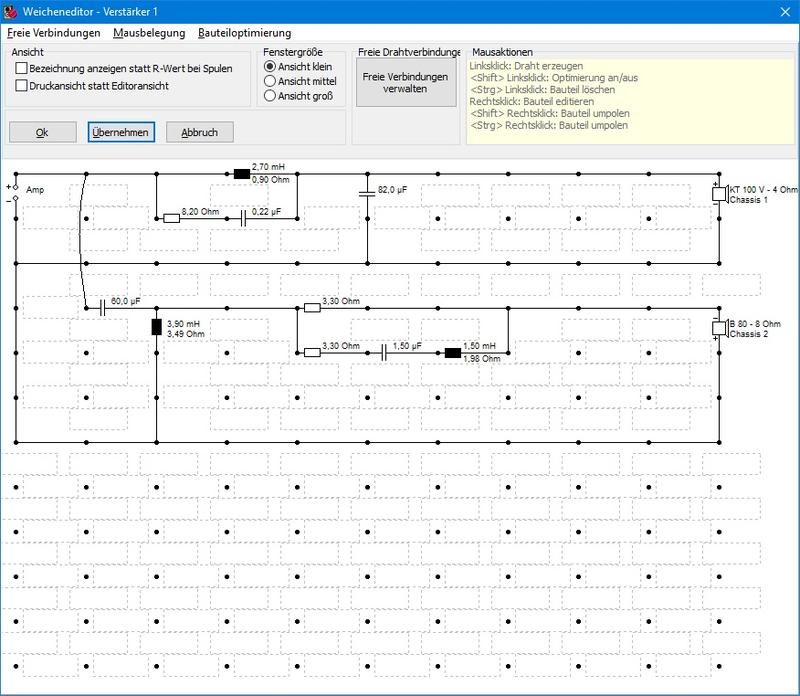The height and width of the screenshot is (696, 800).
Task: Click the Weicheneditor app icon in title bar
Action: (10, 11)
